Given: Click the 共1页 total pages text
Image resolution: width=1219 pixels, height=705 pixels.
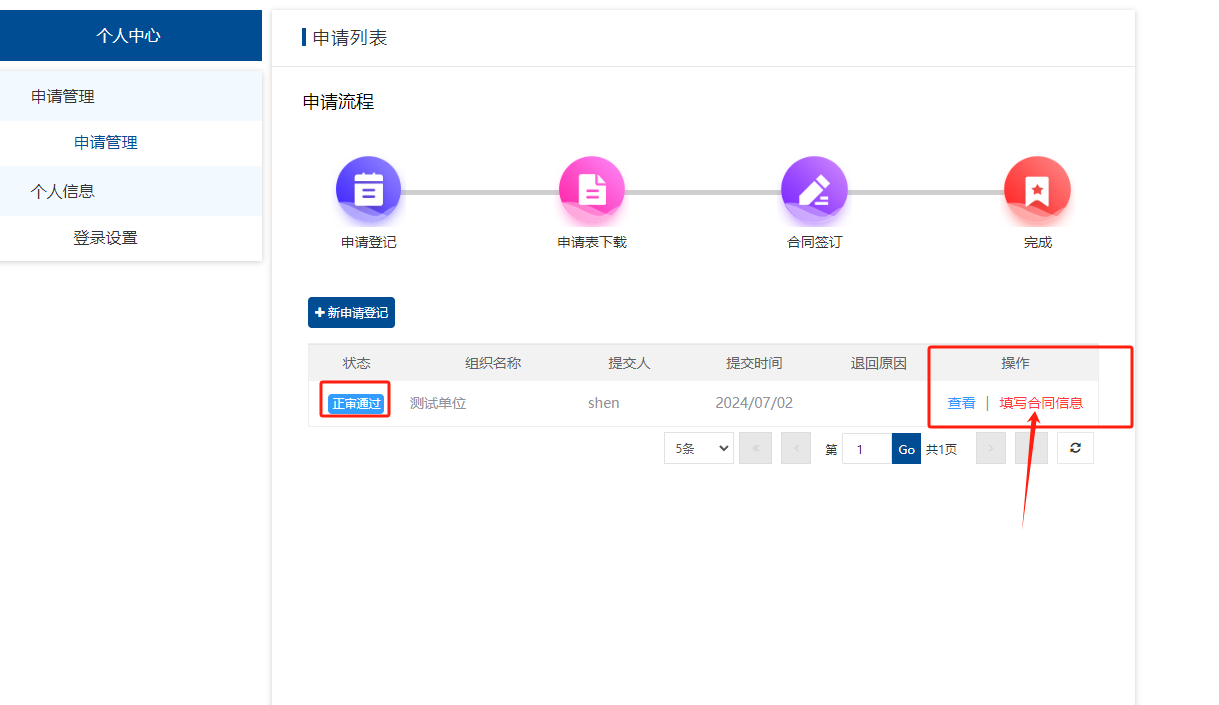Looking at the screenshot, I should tap(941, 449).
